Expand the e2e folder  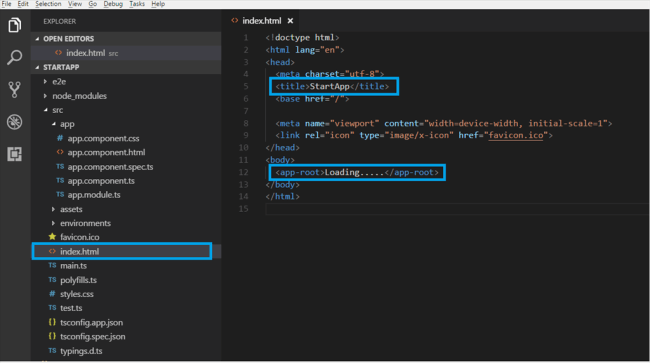pyautogui.click(x=45, y=82)
